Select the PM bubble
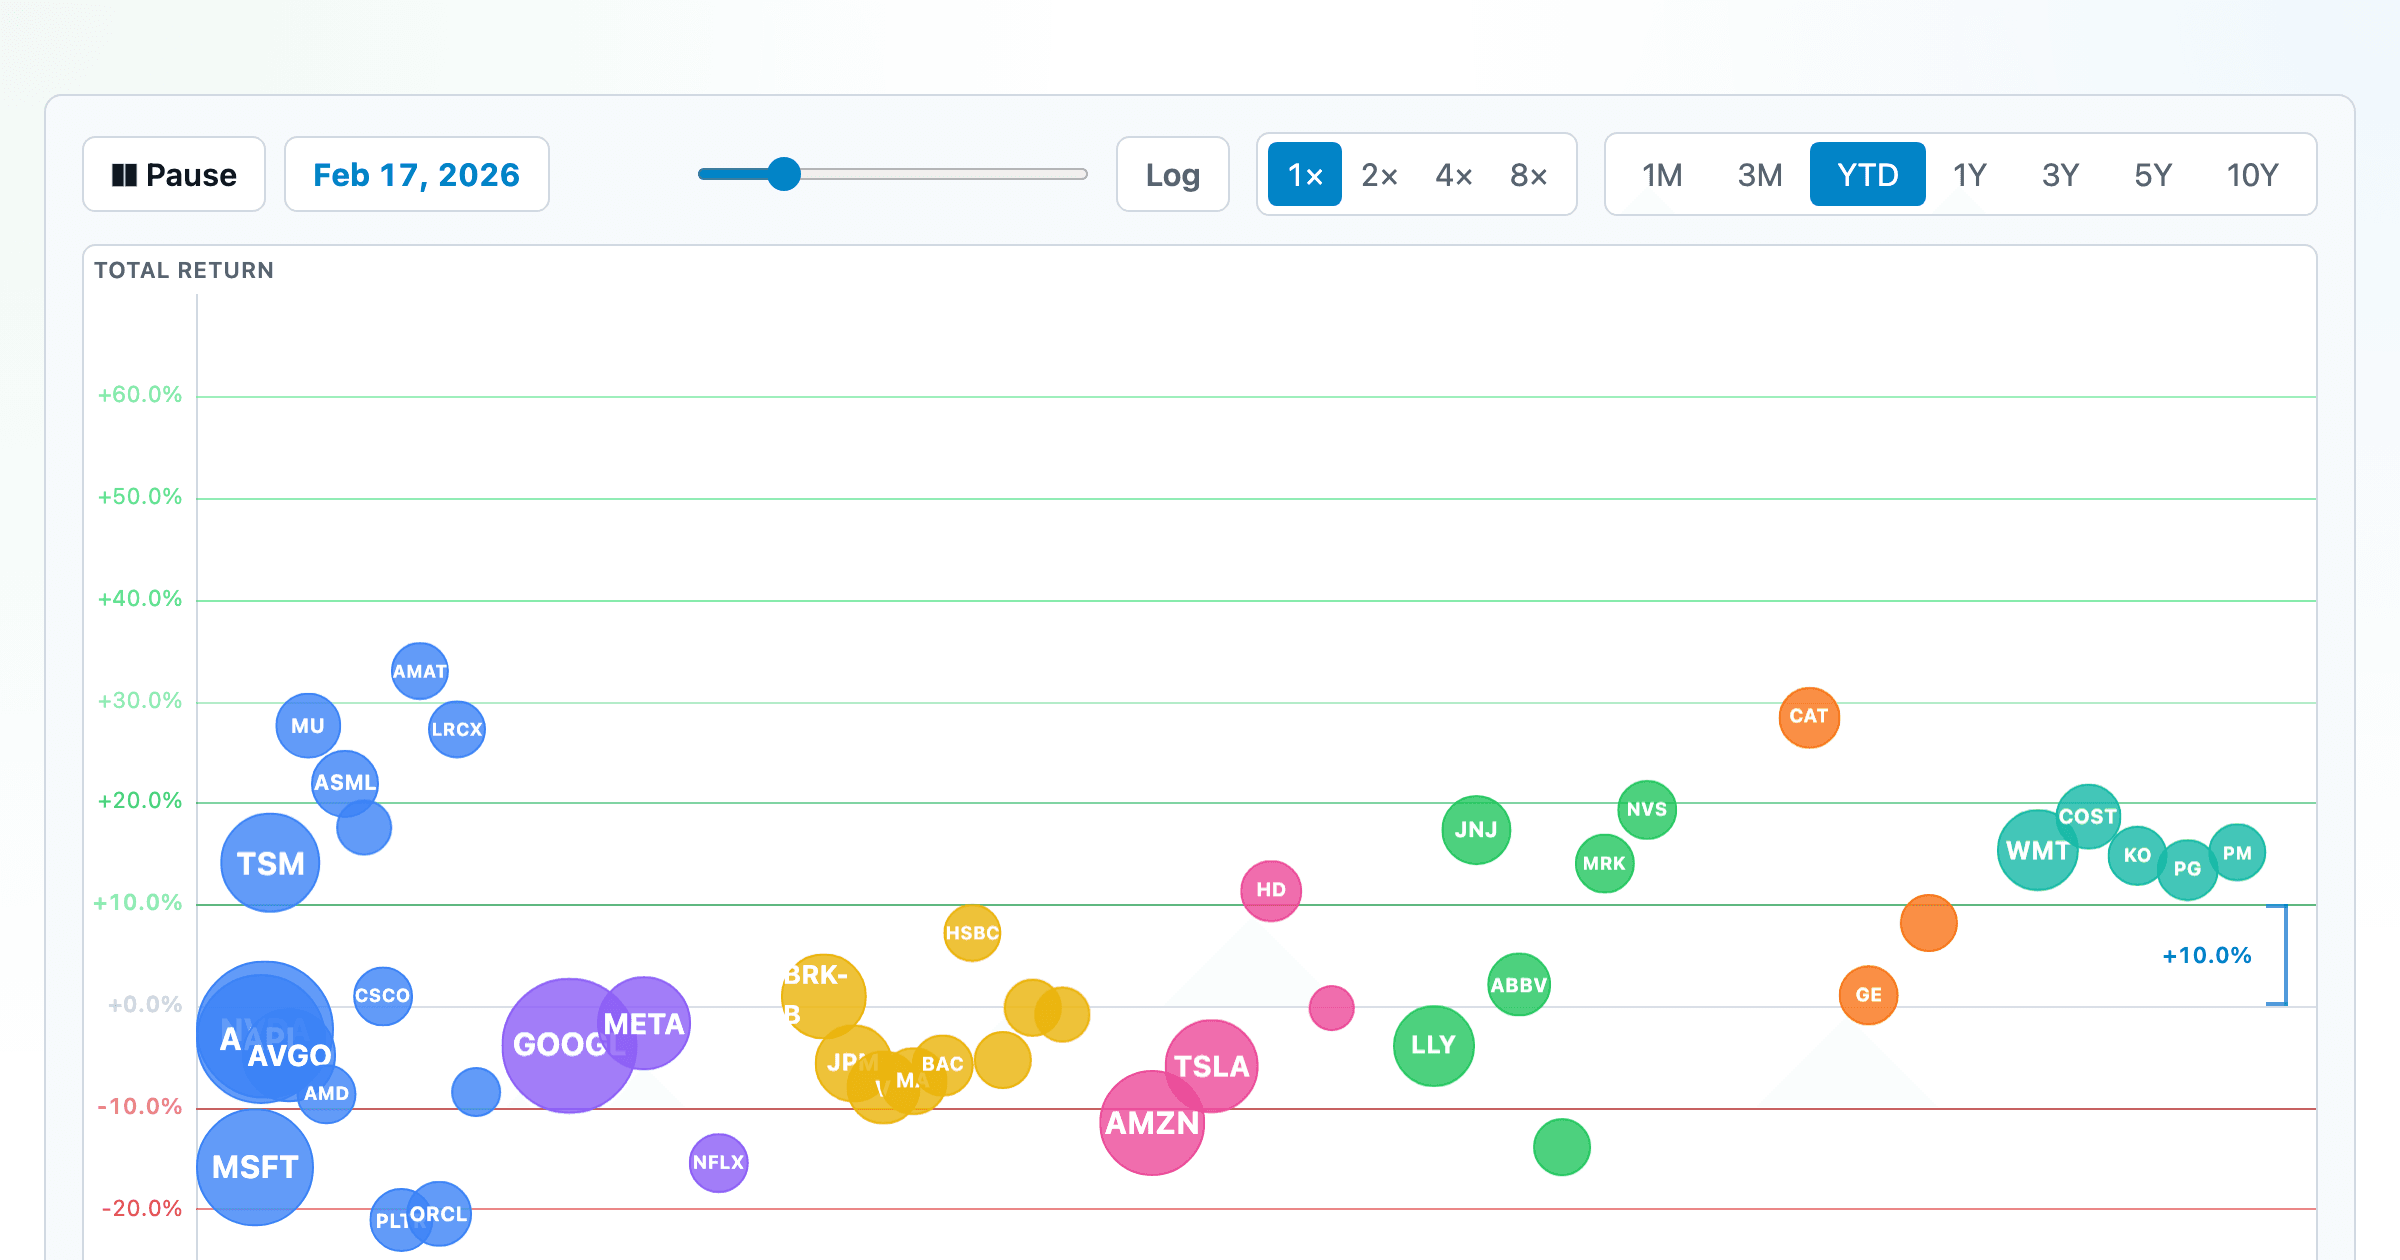Screen dimensions: 2400x1260 click(2237, 853)
